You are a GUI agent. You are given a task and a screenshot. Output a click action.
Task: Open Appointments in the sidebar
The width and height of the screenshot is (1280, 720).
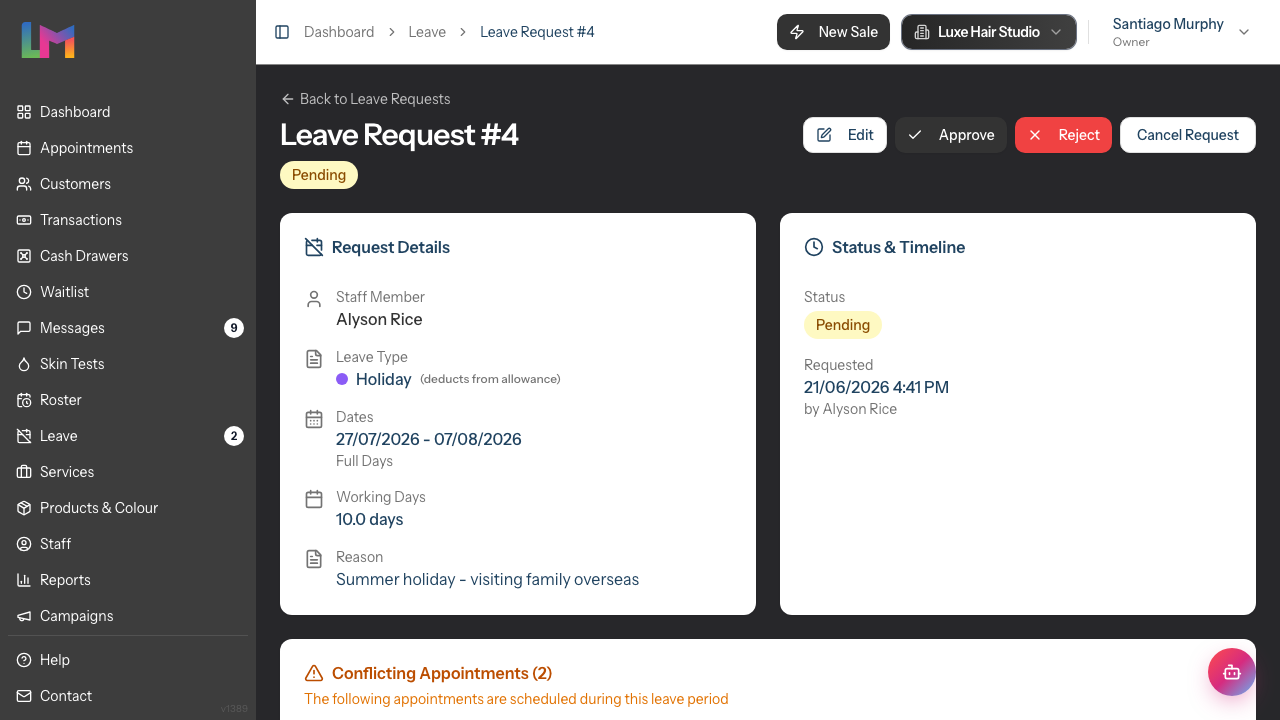click(x=128, y=148)
